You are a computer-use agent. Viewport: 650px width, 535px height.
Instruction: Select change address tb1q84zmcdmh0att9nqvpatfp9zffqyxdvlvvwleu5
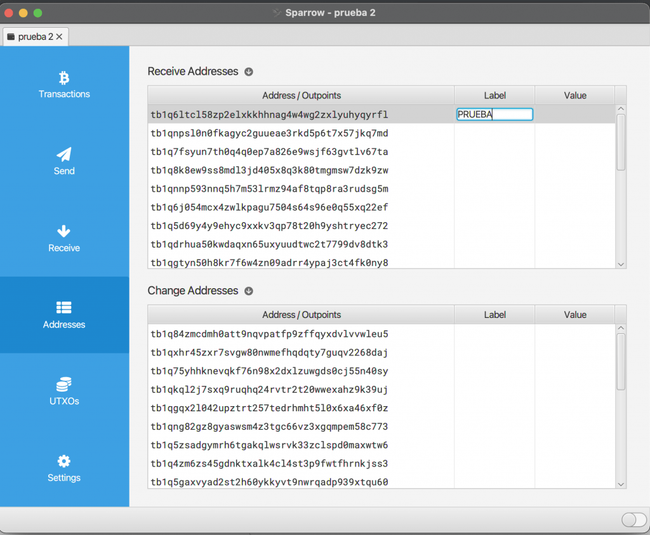pyautogui.click(x=269, y=334)
